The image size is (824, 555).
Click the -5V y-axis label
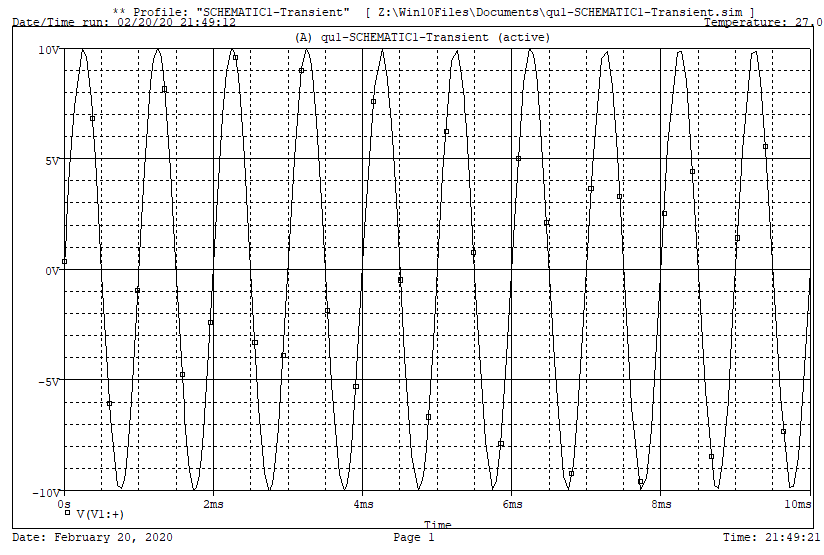[x=48, y=382]
